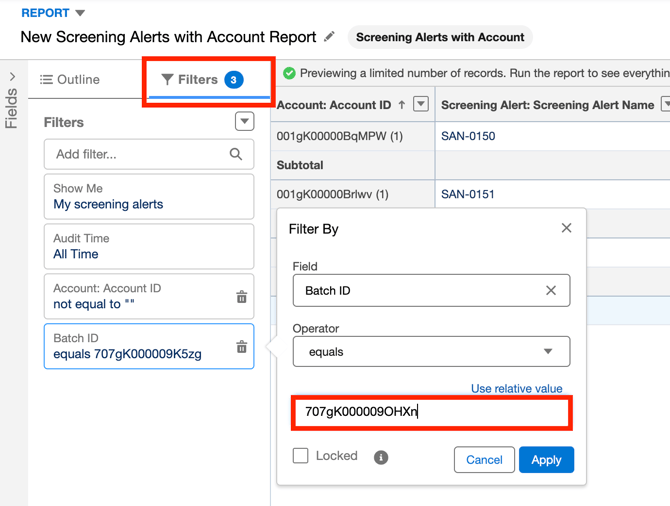
Task: Open the Show Me filter card
Action: point(149,197)
